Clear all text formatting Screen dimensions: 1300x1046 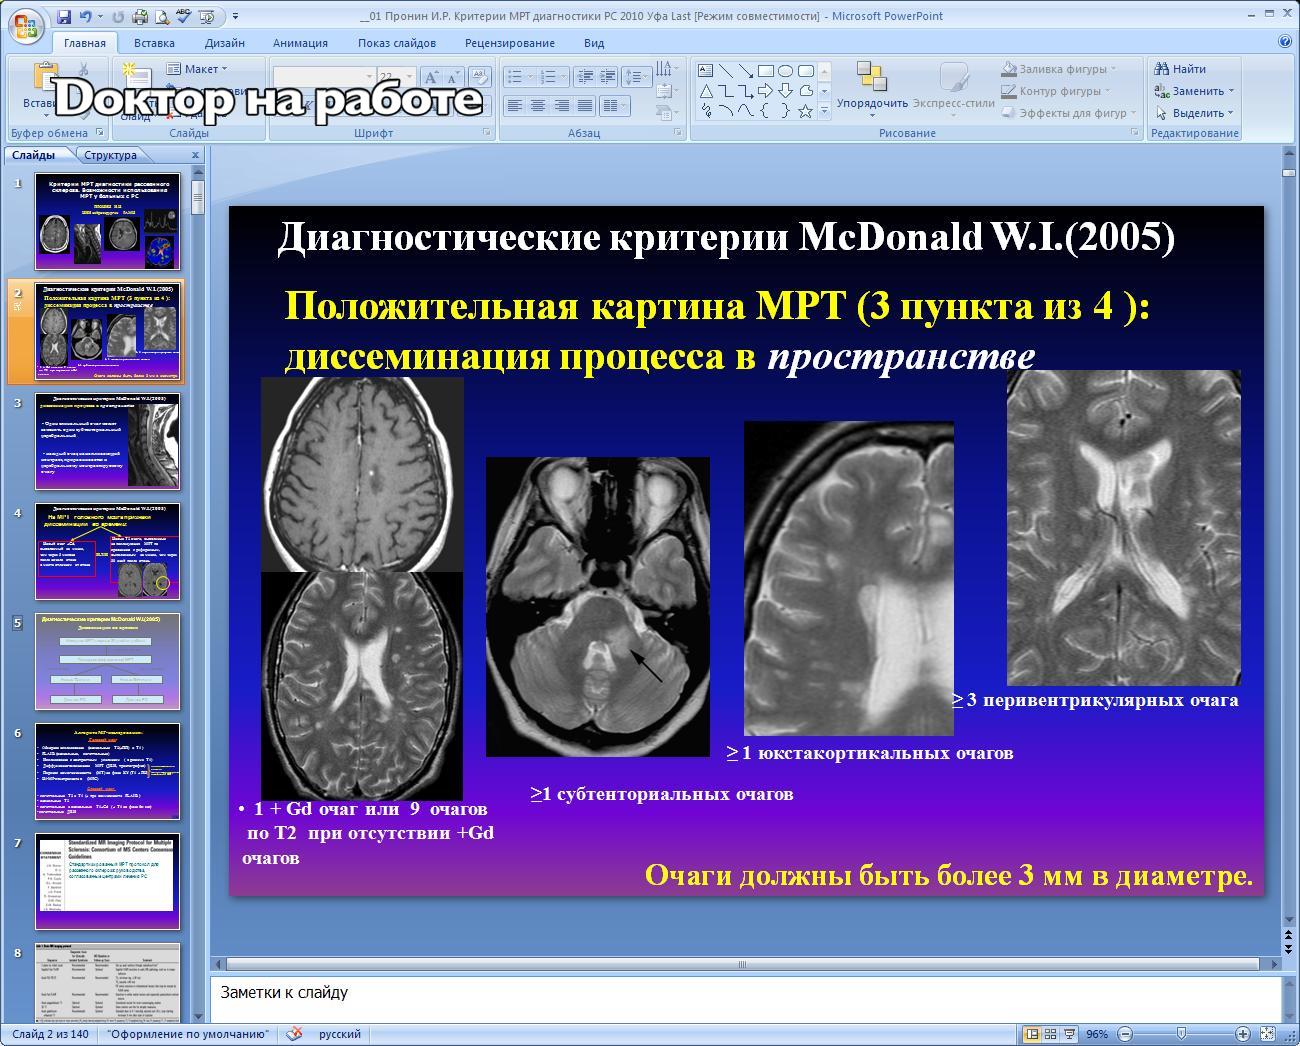pos(480,77)
